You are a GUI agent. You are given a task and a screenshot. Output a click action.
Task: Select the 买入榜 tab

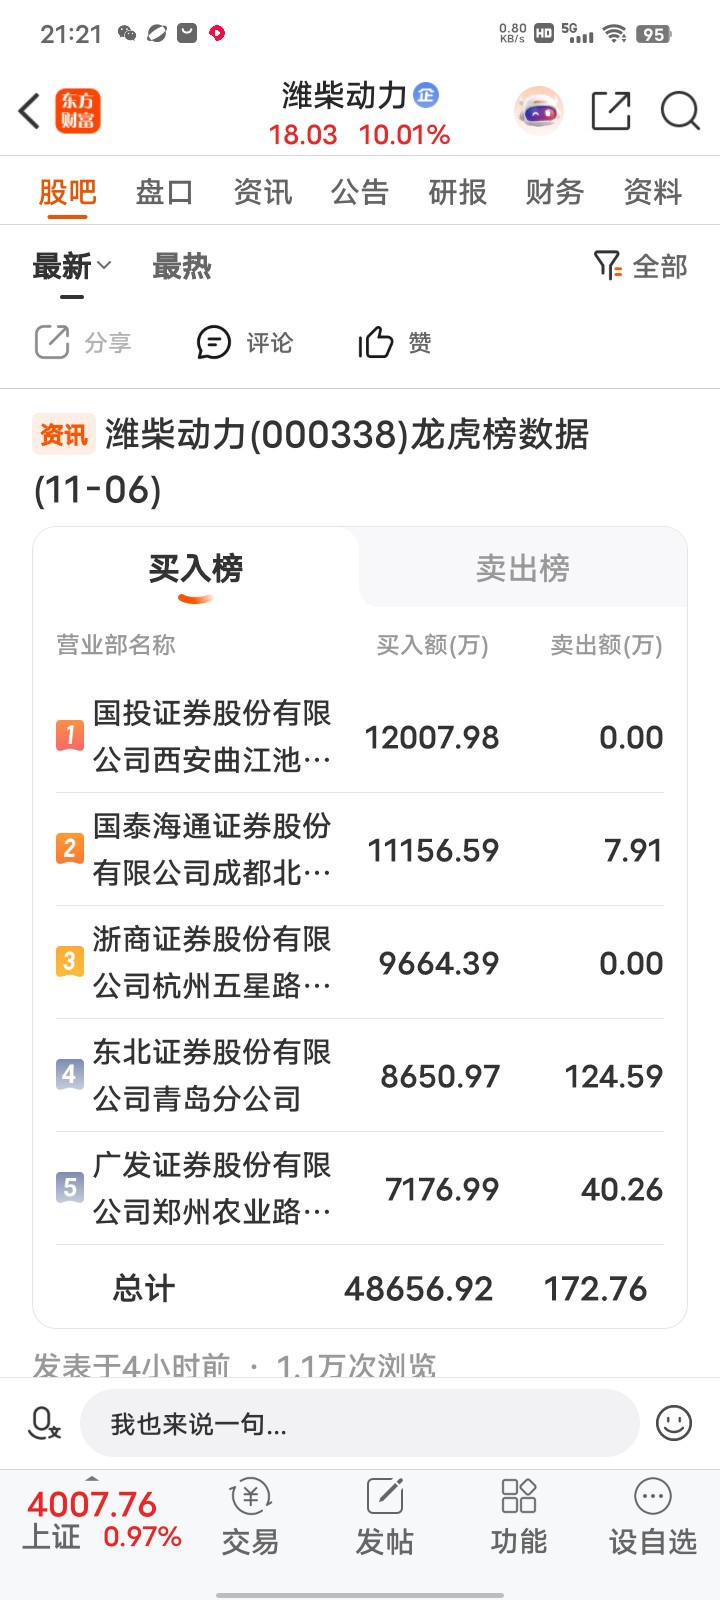pos(196,568)
